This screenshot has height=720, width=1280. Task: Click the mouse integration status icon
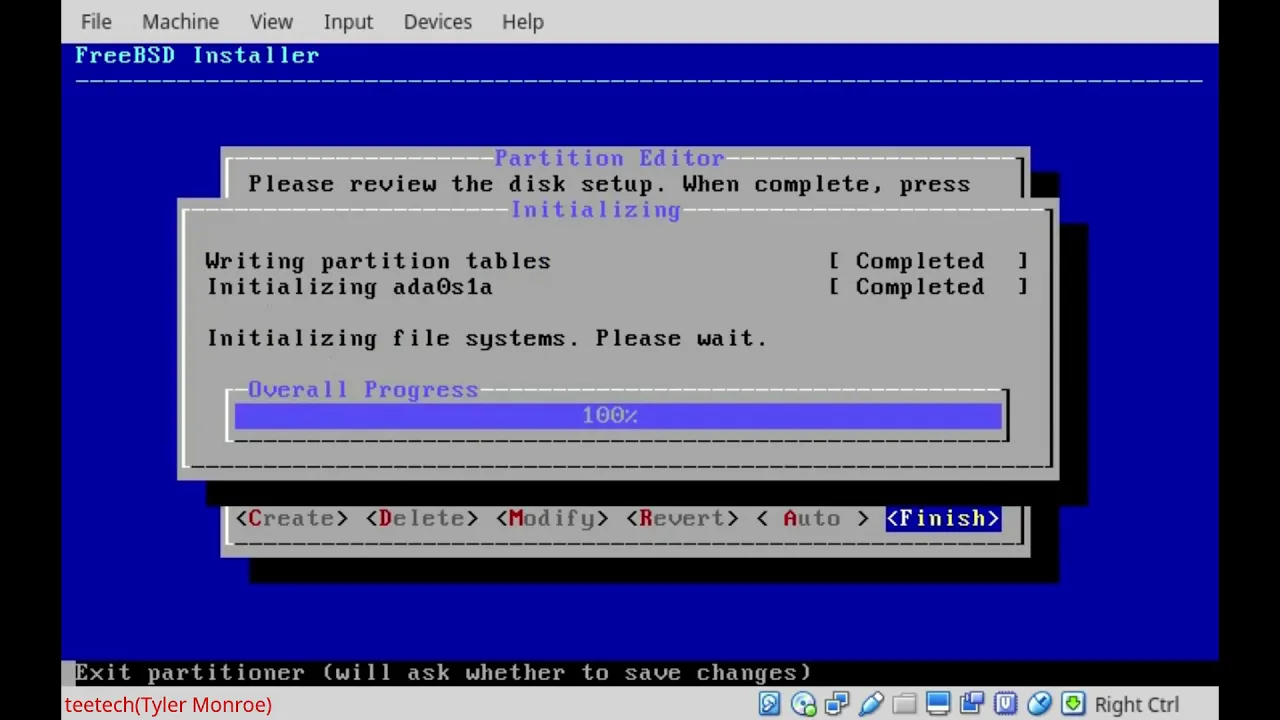point(1039,704)
